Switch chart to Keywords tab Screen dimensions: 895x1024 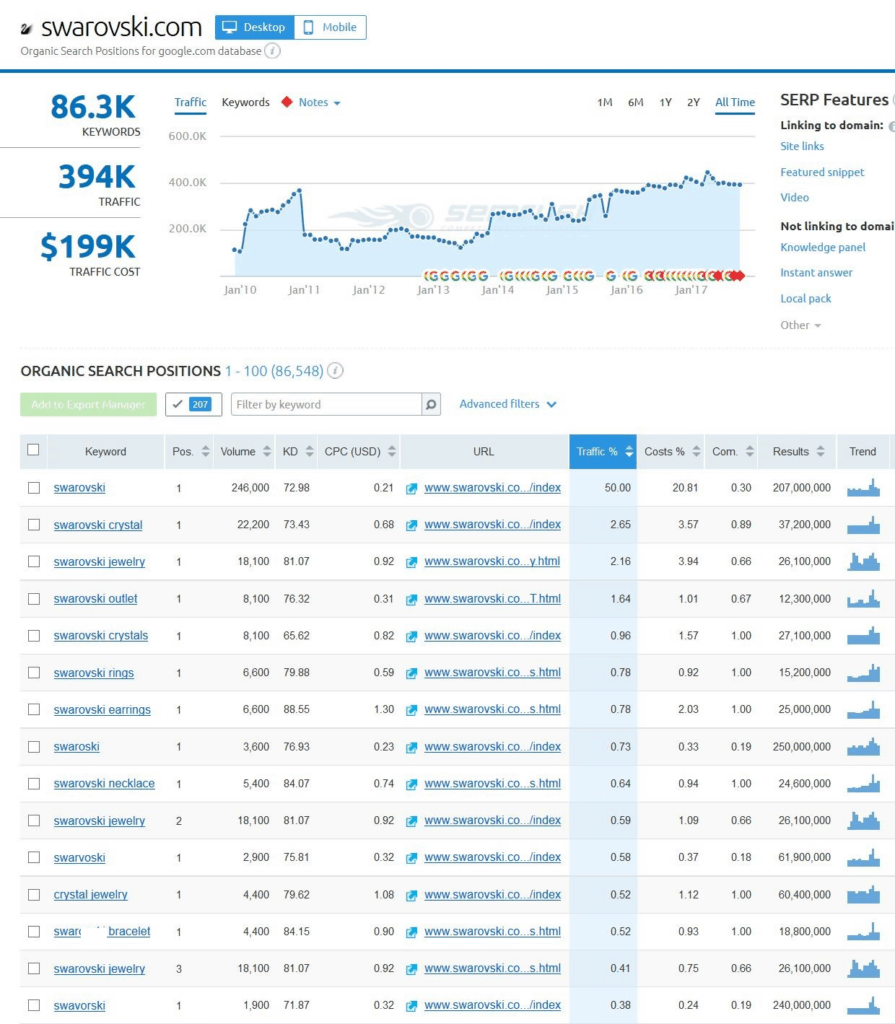pos(245,102)
